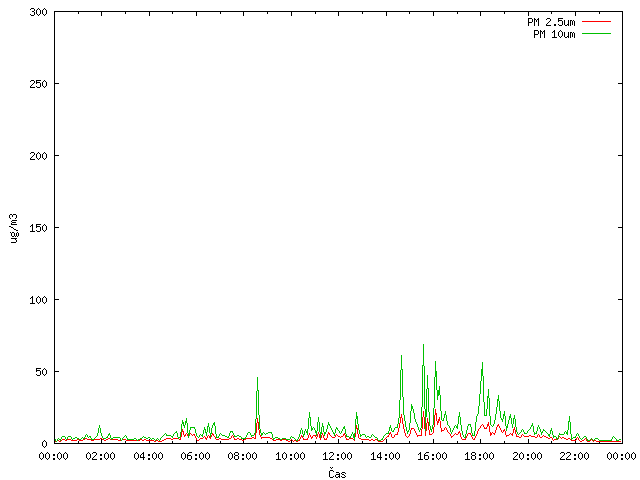Click the red PM 2.5um legend line
640x480 pixels.
point(596,22)
